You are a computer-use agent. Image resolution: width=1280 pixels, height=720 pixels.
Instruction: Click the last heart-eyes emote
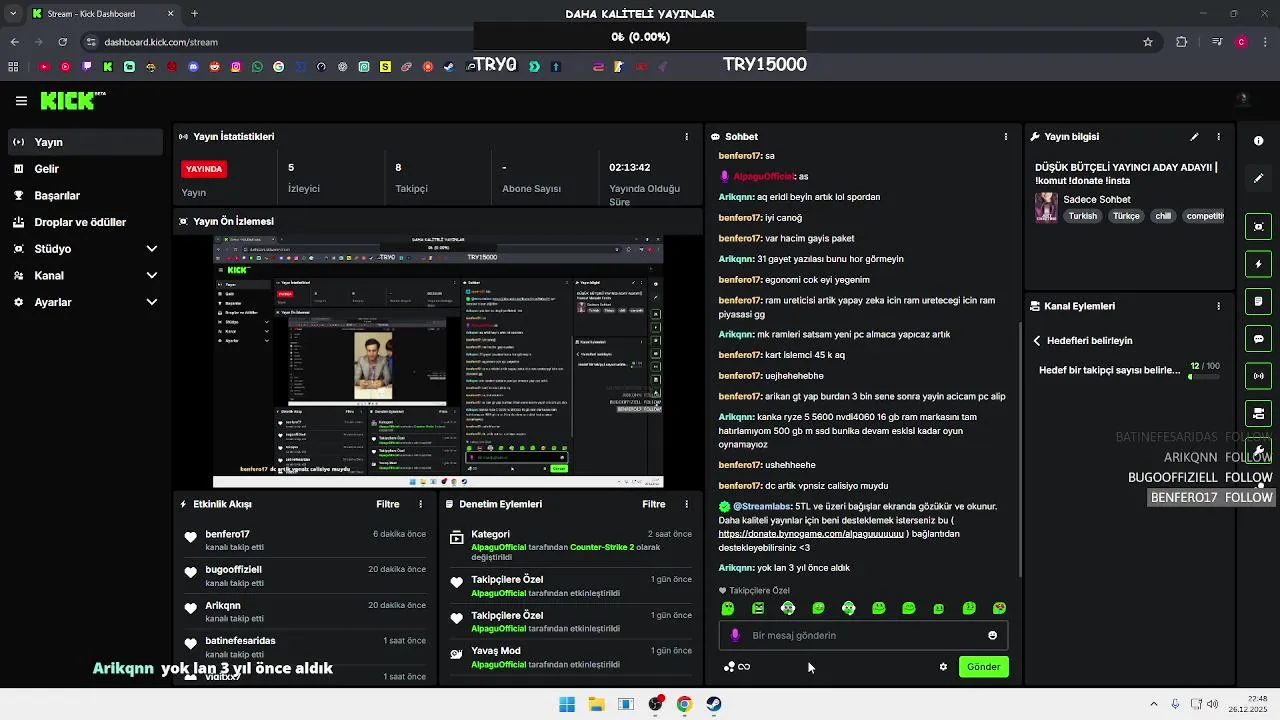(x=999, y=608)
